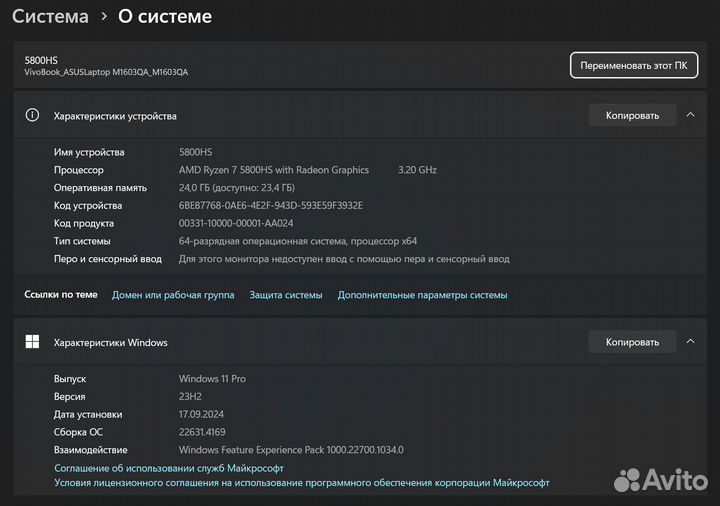Select processor value AMD Ryzen 7 5800HS

tap(274, 170)
